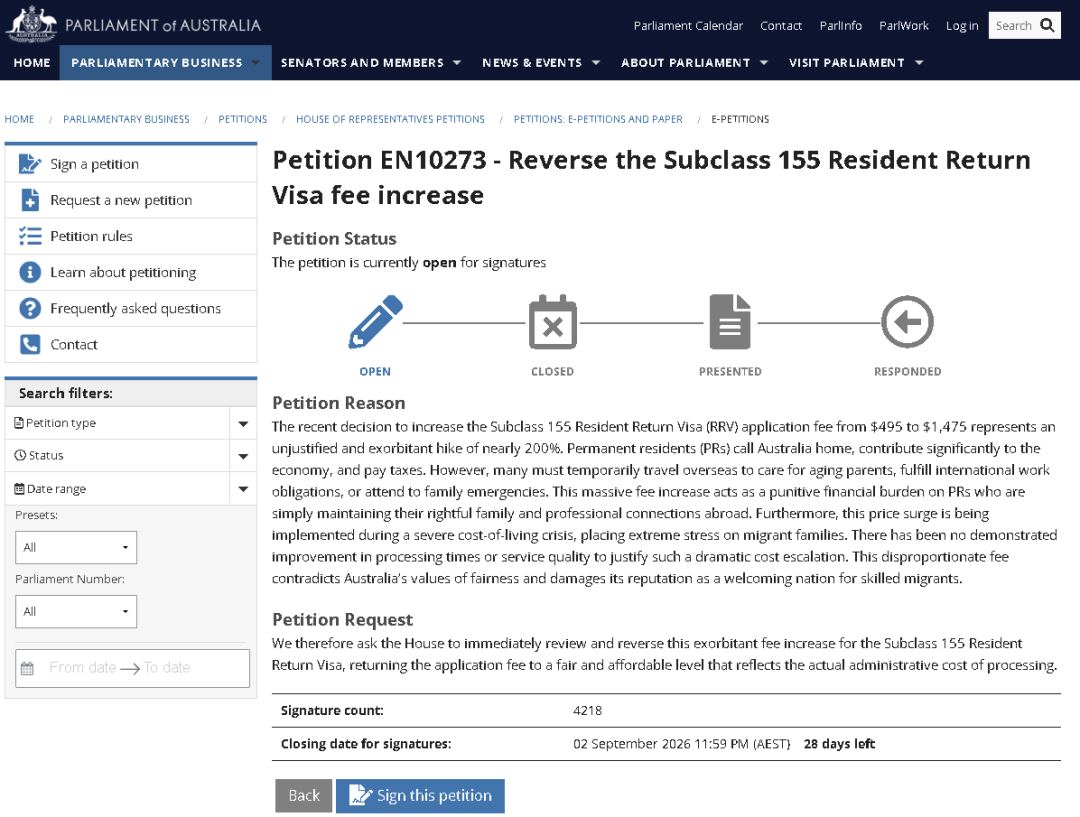Image resolution: width=1080 pixels, height=817 pixels.
Task: Click the Petition EN10273 title heading
Action: (x=651, y=178)
